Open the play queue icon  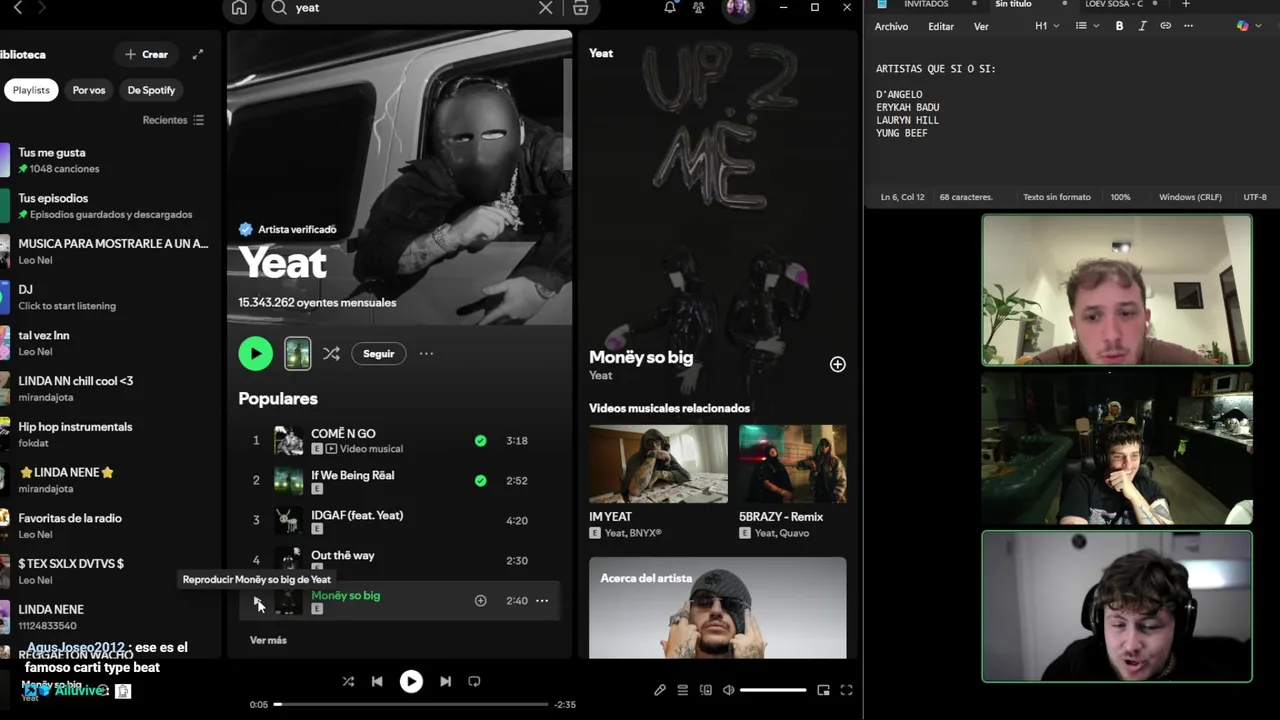click(683, 690)
